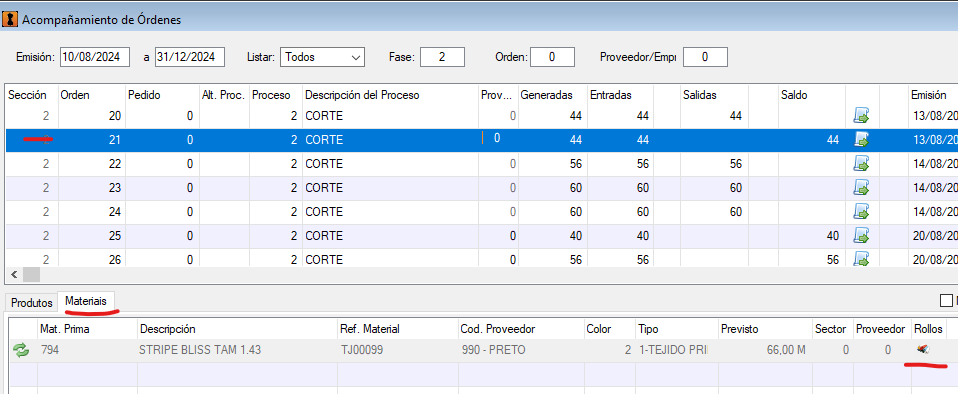Select the order 20 row number
Image resolution: width=958 pixels, height=394 pixels.
pos(115,116)
